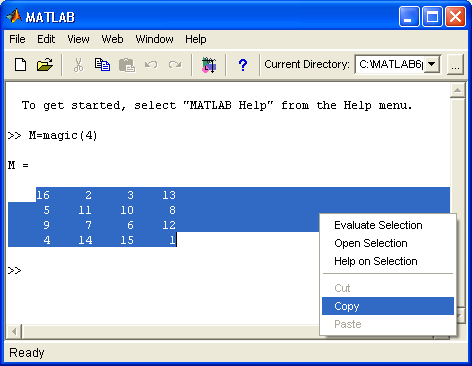Viewport: 472px width, 366px height.
Task: Minimize the MATLAB window
Action: (x=409, y=17)
